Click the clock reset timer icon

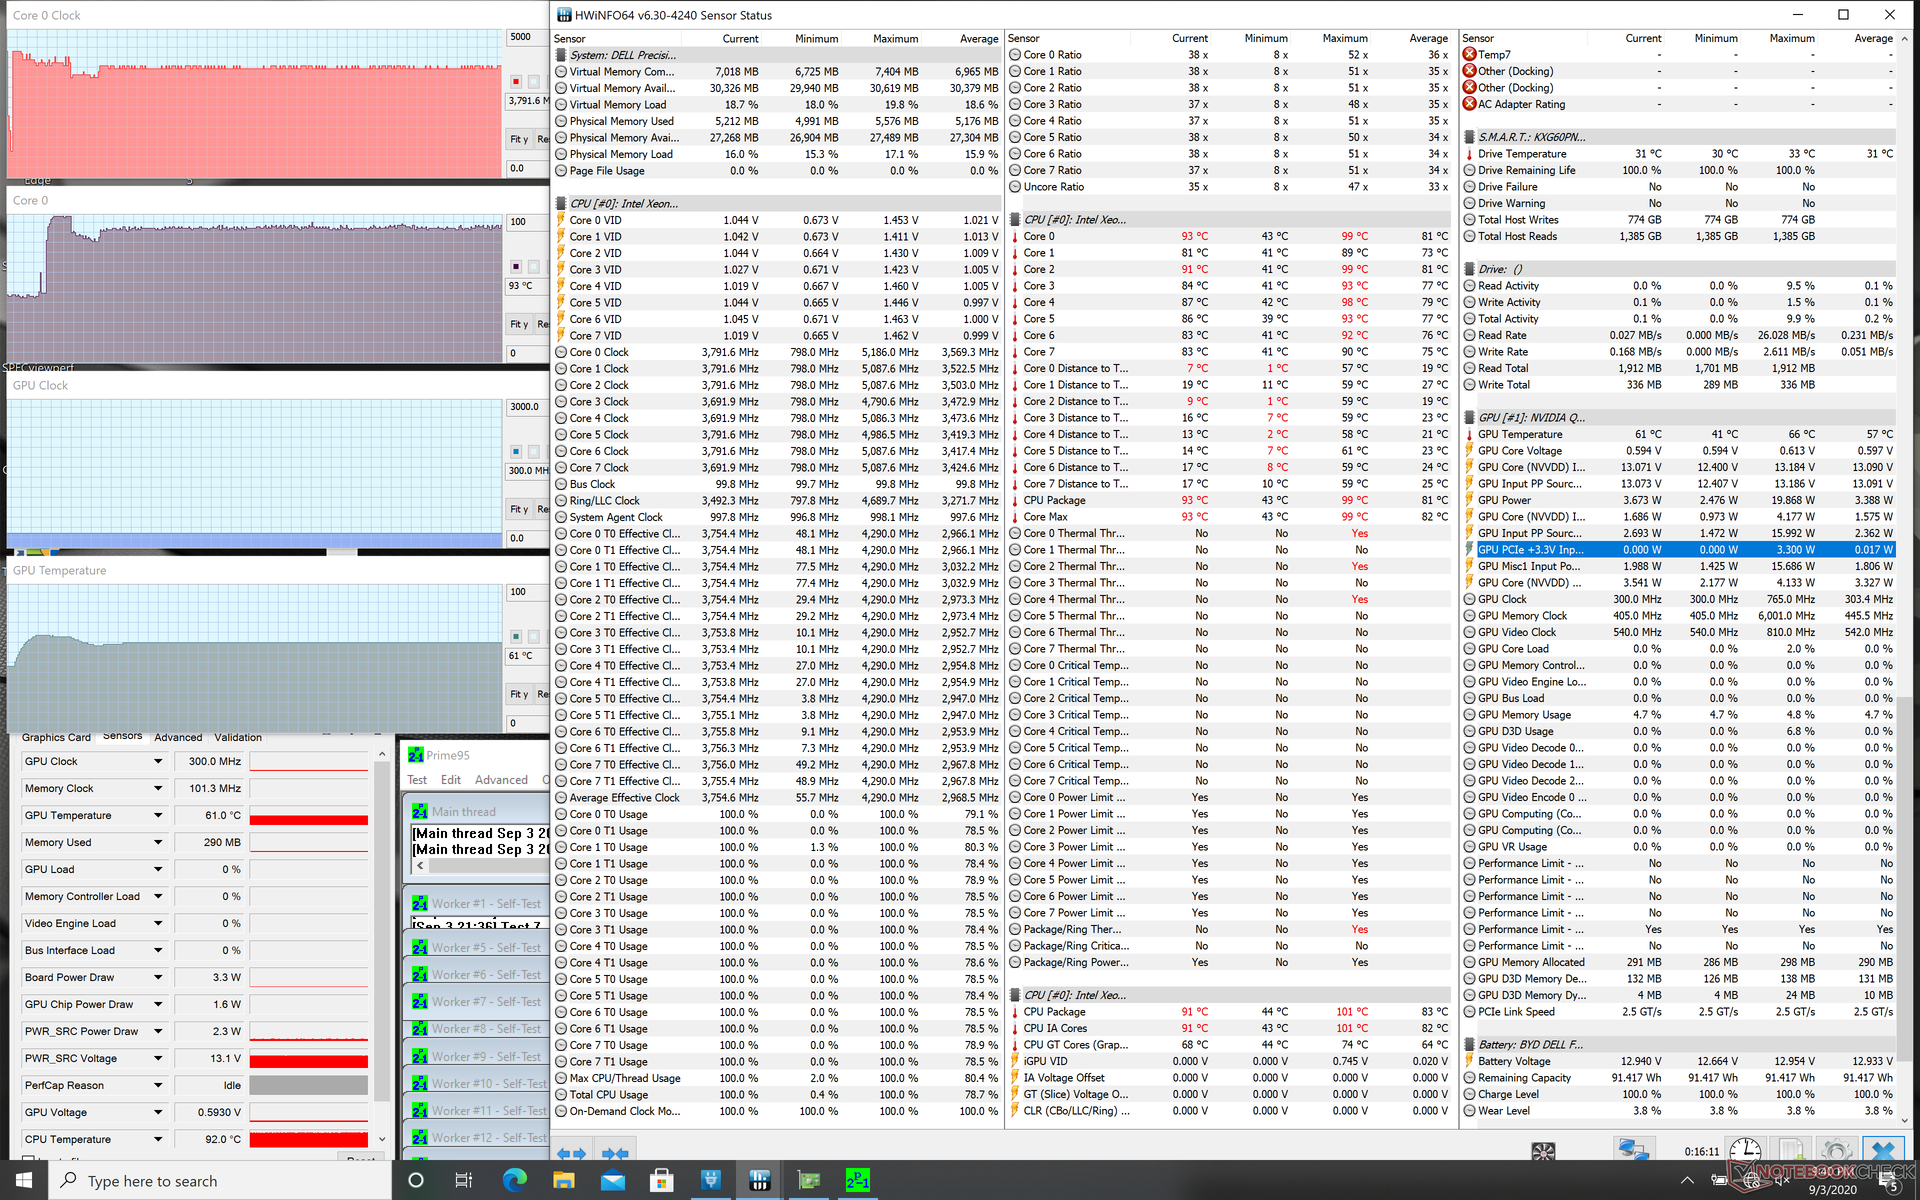tap(1745, 1151)
